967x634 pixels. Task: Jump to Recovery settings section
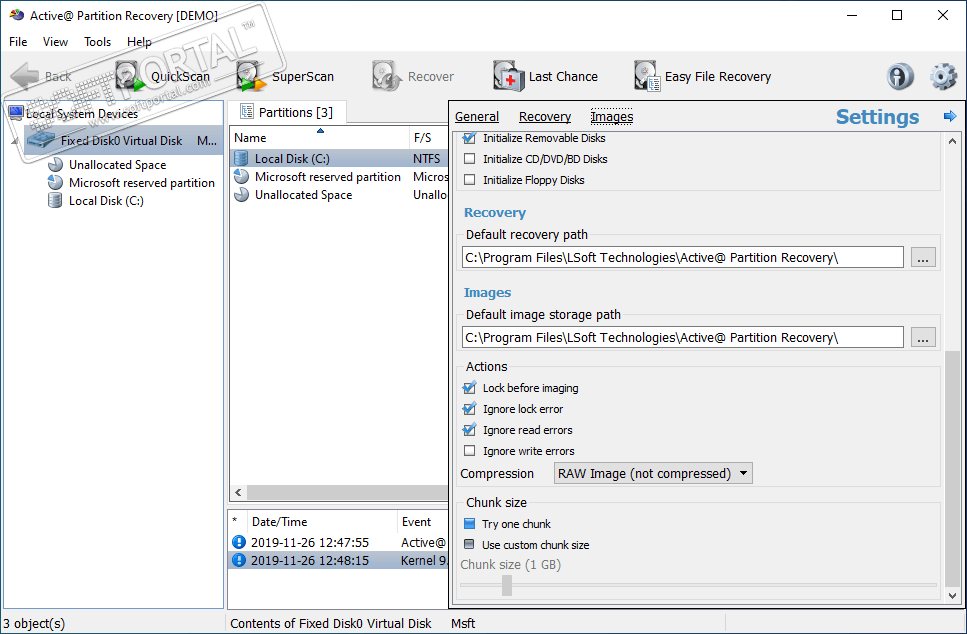pos(545,117)
